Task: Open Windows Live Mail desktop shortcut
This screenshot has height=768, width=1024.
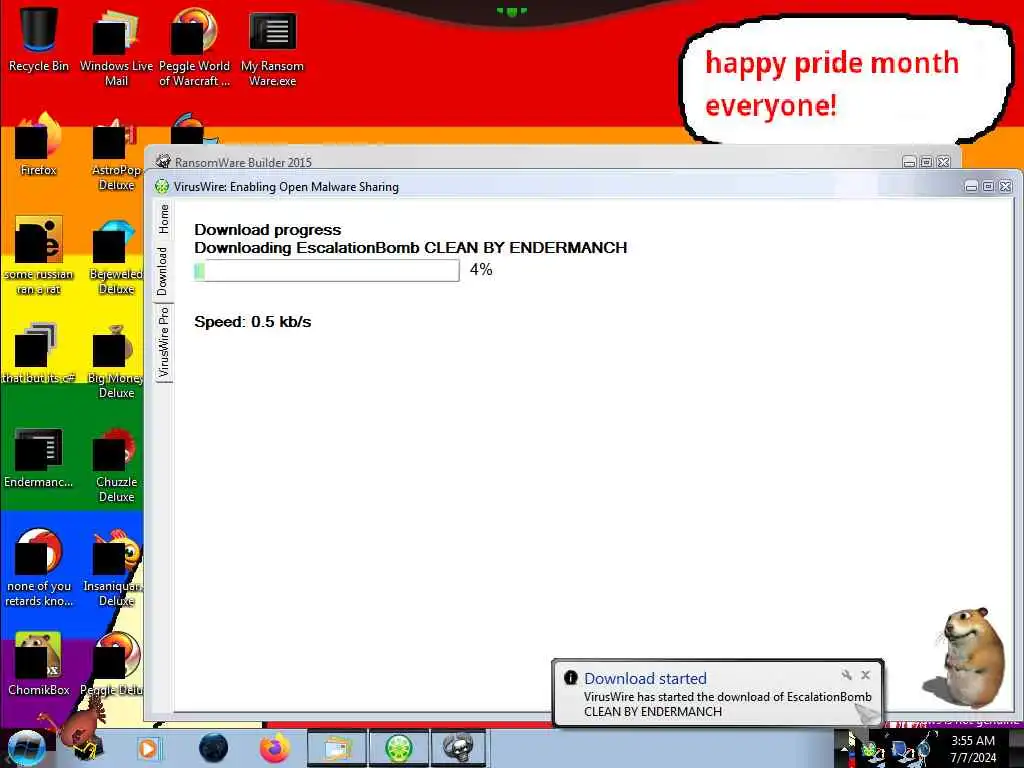Action: point(116,47)
